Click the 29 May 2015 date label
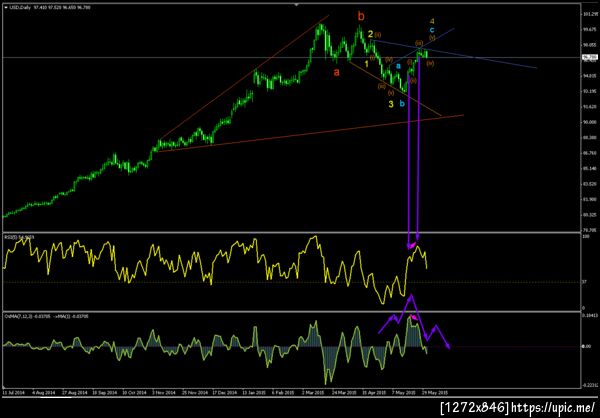Screen dimensions: 600x418 coord(437,392)
